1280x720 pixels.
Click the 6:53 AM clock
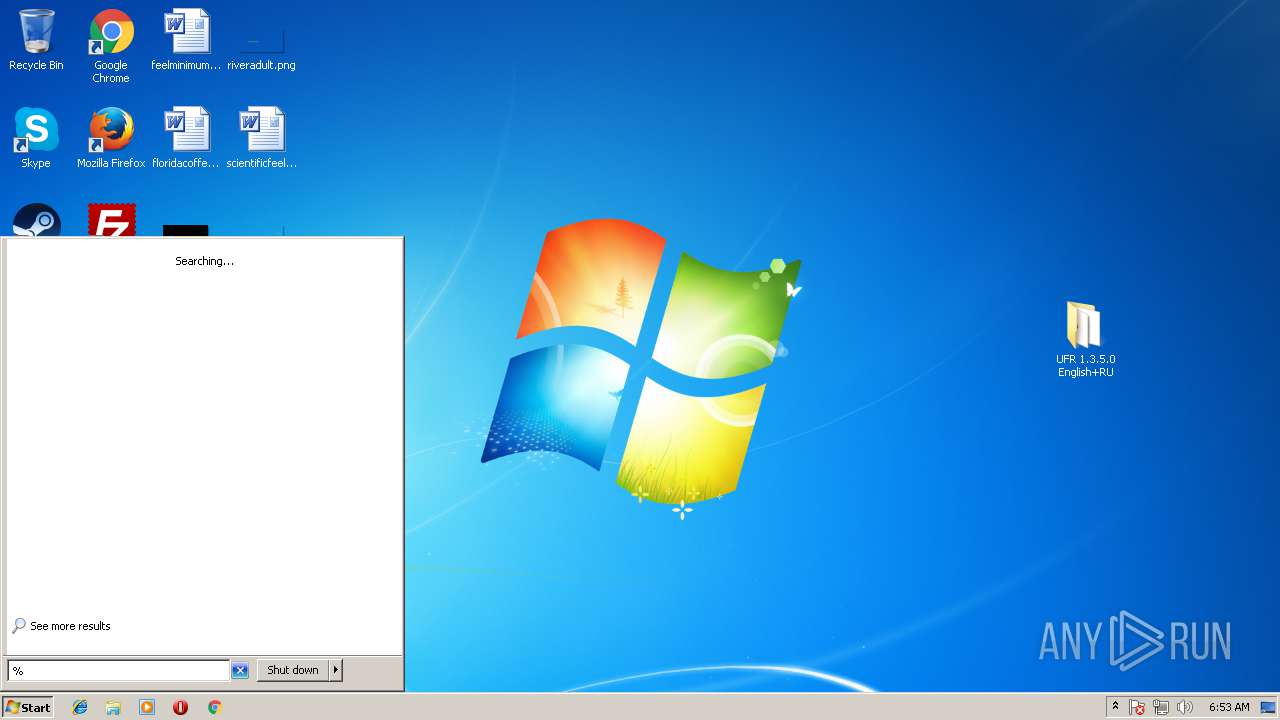point(1229,707)
